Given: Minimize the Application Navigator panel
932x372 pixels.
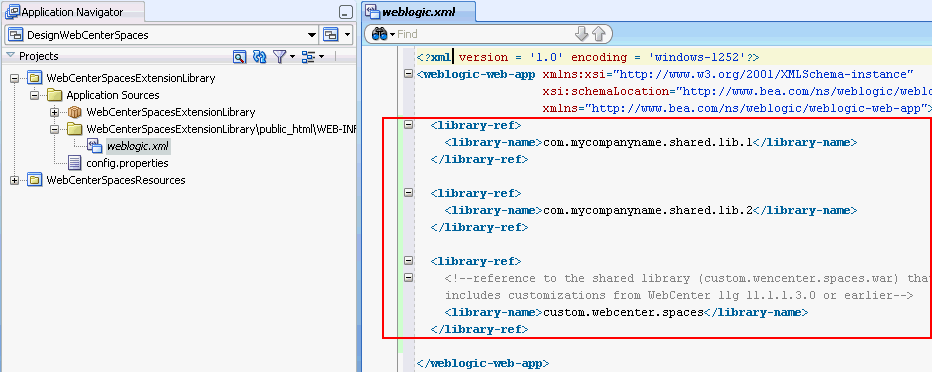Looking at the screenshot, I should (345, 12).
